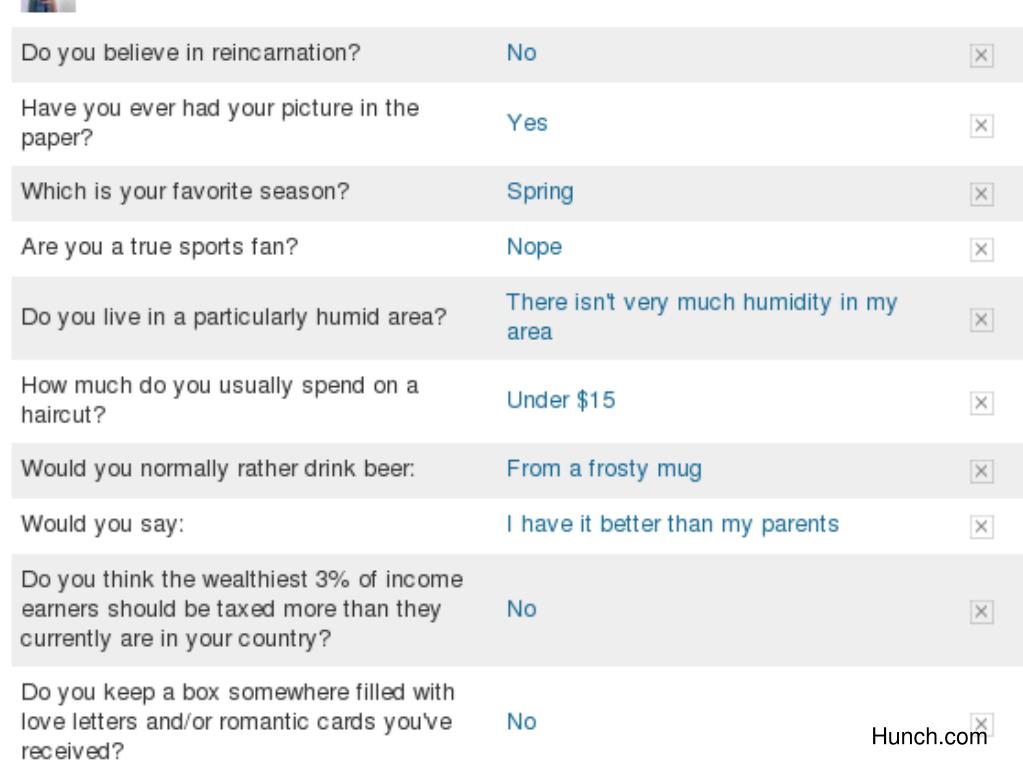1023x767 pixels.
Task: Delete the haircut spending answer
Action: (981, 402)
